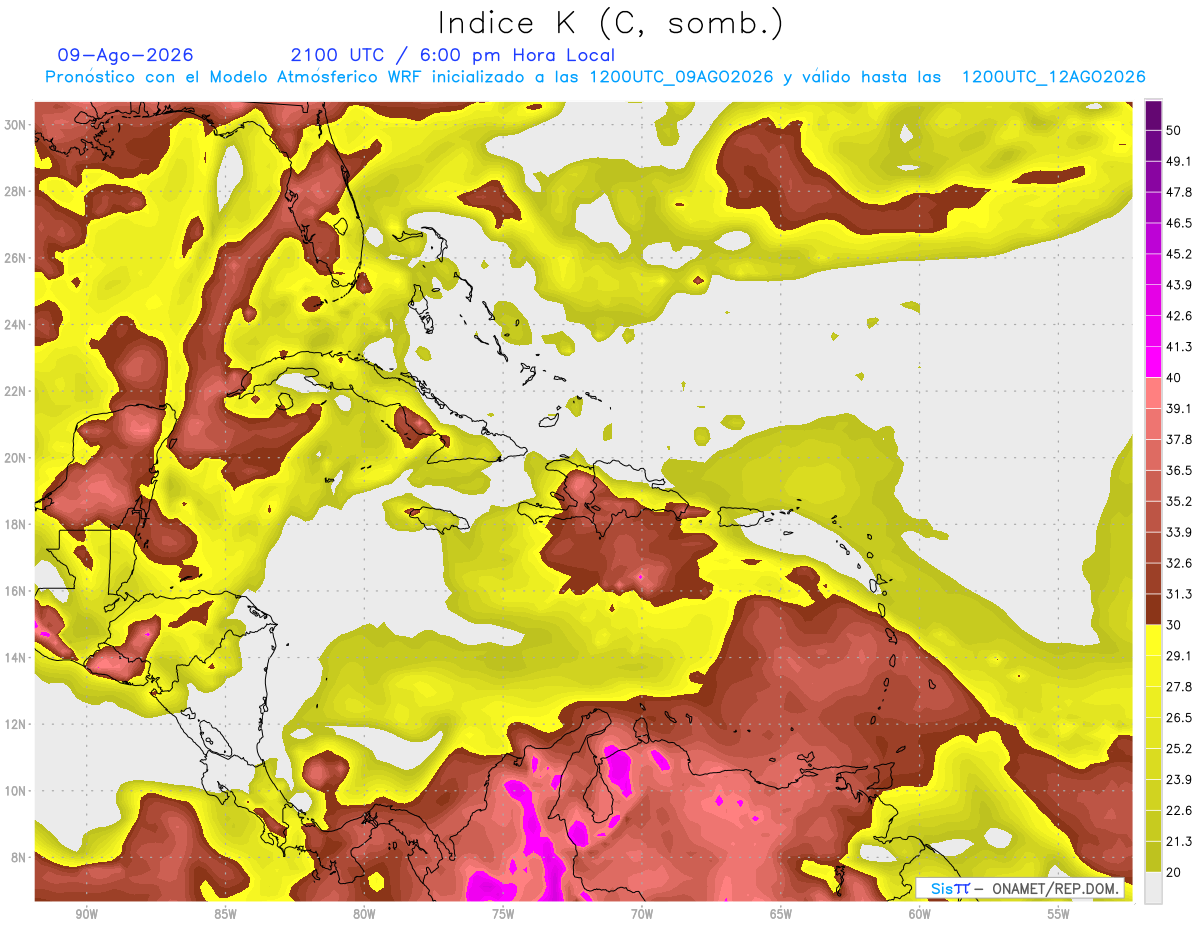Screen dimensions: 1200x927
Task: Click the colorbar label "36.5"
Action: [x=1178, y=470]
